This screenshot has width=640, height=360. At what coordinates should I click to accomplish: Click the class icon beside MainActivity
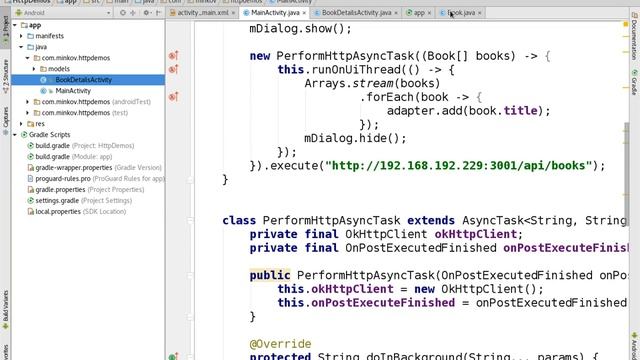coord(43,91)
